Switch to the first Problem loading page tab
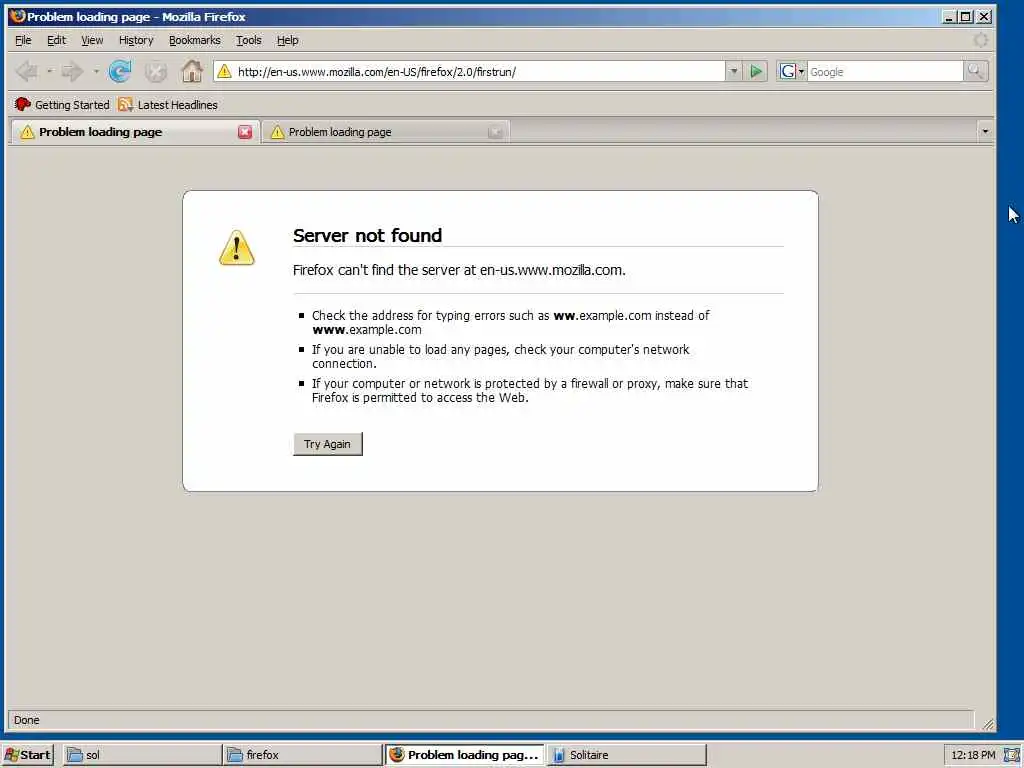Viewport: 1024px width, 768px height. (x=134, y=132)
